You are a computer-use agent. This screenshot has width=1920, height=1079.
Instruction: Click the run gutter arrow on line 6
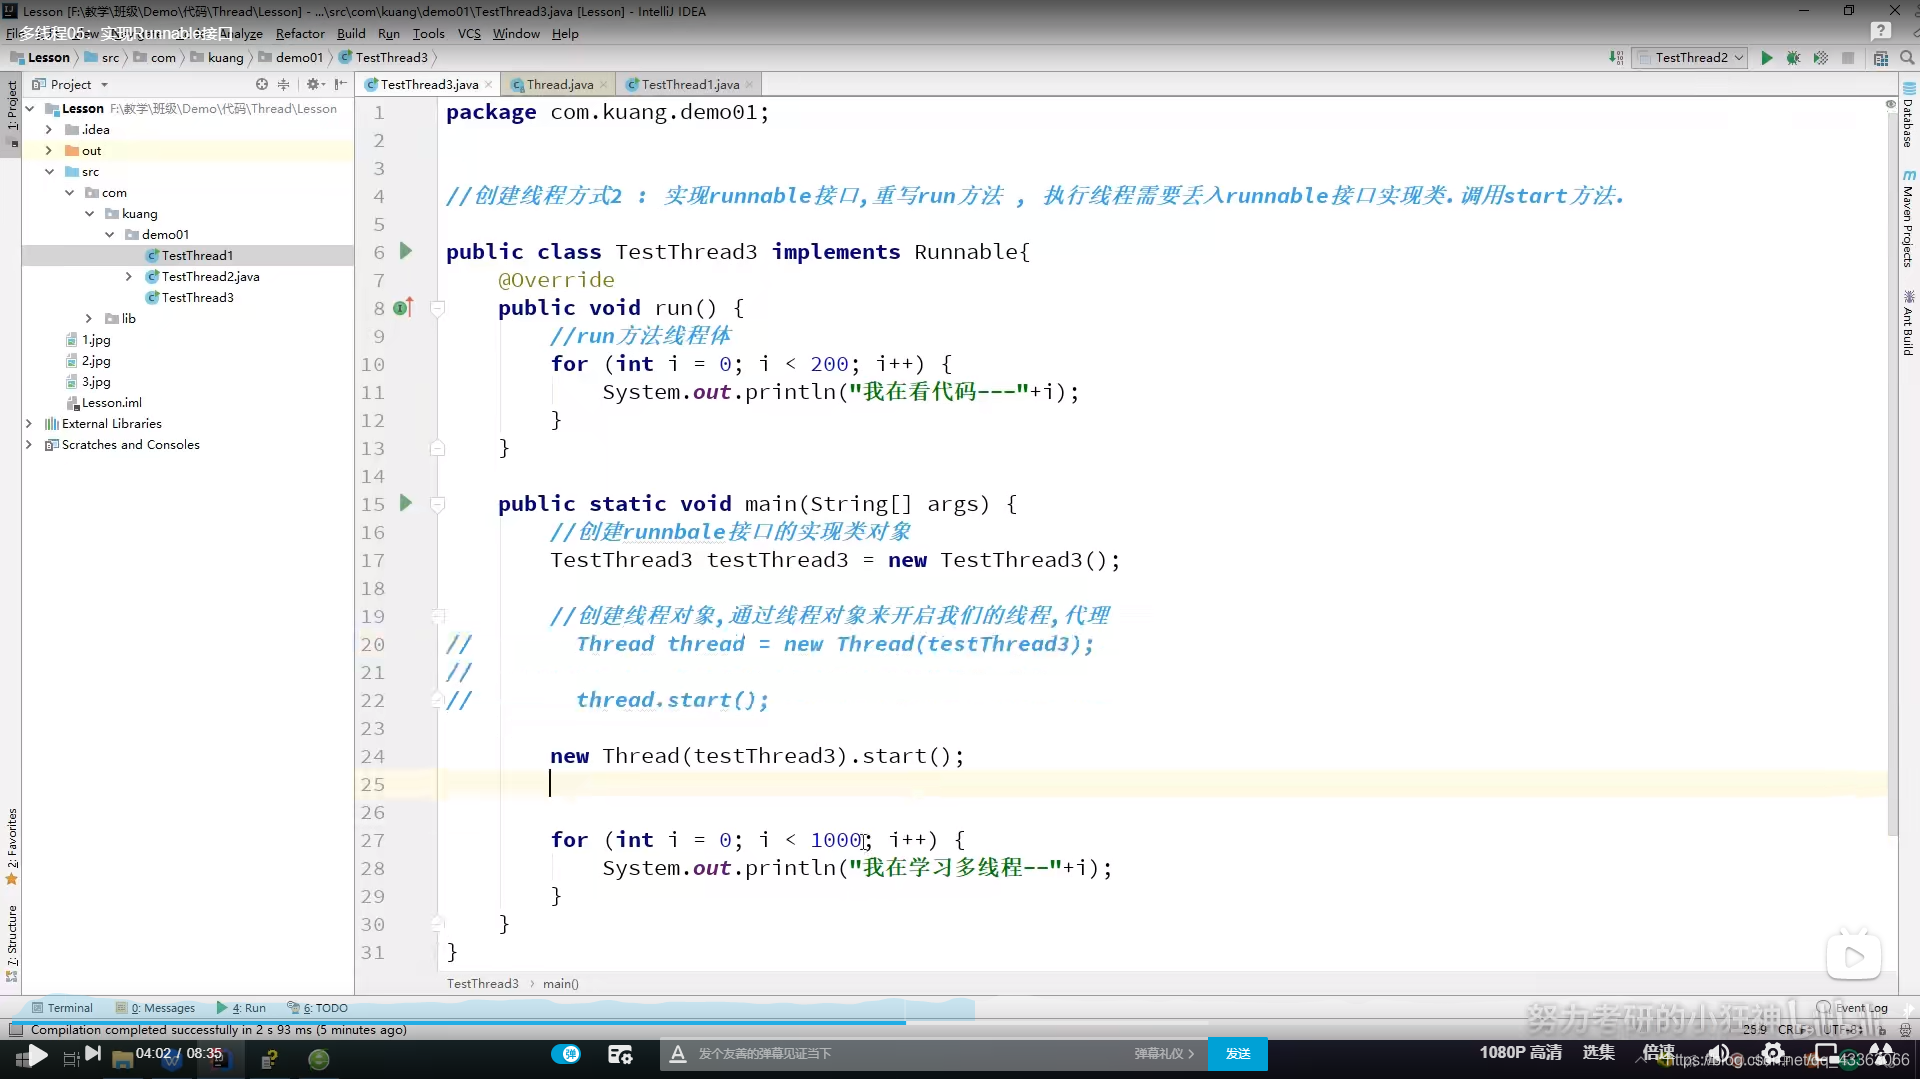pos(406,251)
